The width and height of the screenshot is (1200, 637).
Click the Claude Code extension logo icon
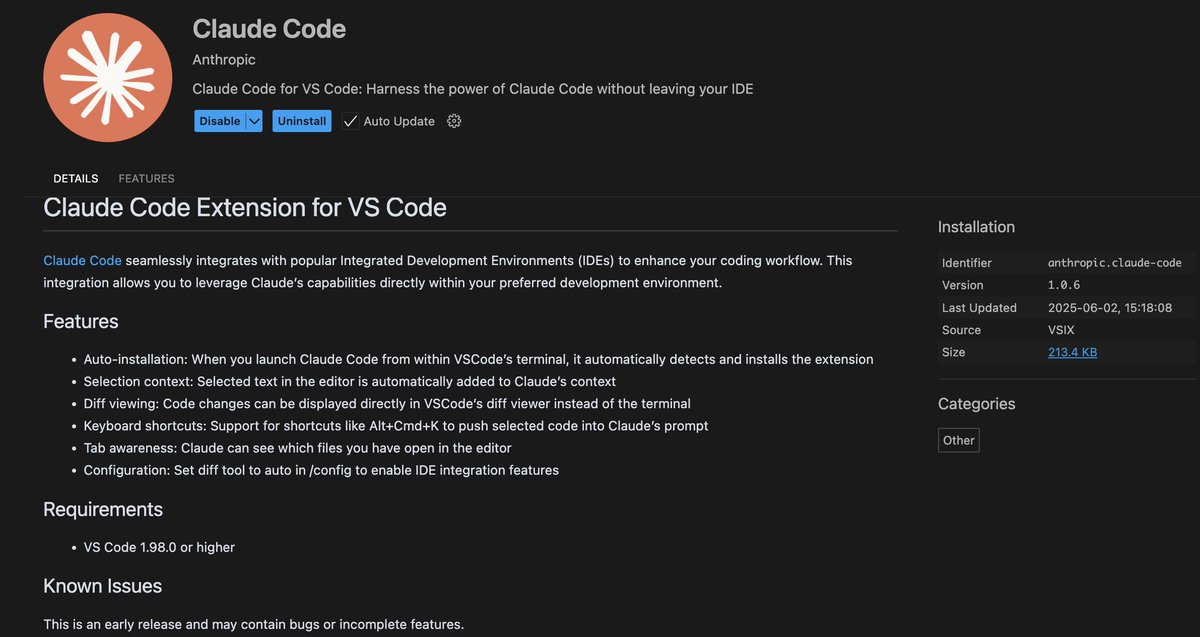107,79
